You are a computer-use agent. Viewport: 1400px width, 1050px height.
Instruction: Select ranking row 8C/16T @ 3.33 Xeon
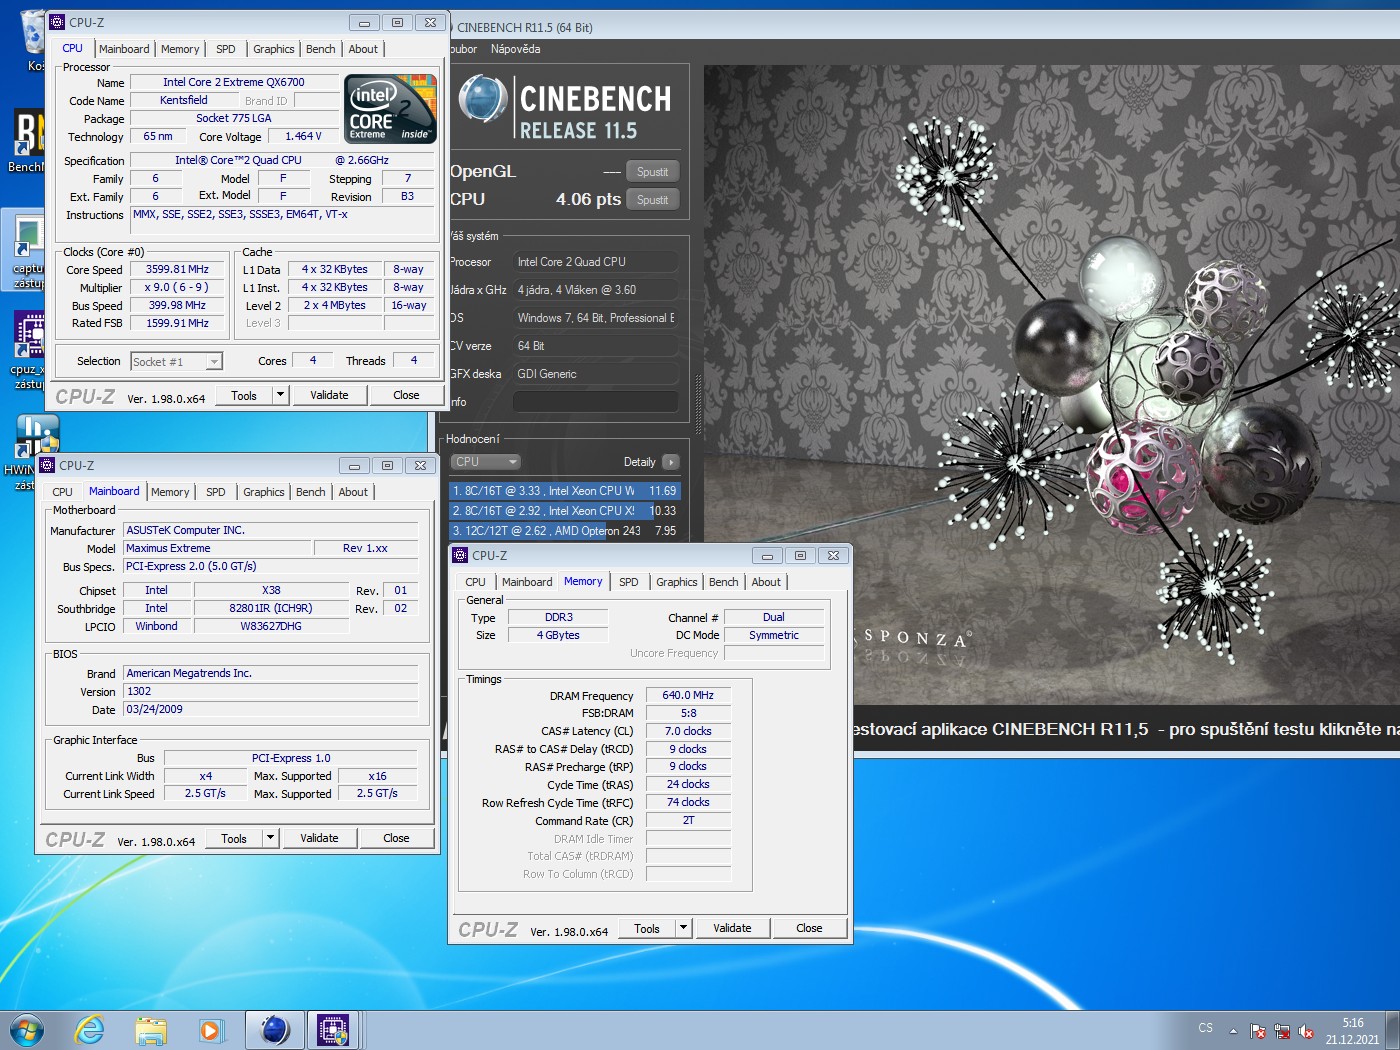564,491
